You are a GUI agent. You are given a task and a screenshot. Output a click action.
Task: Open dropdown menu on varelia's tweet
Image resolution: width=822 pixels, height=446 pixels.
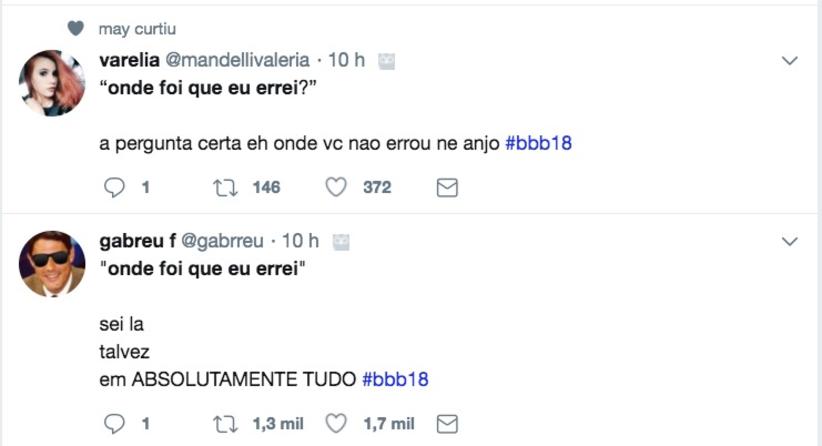(x=789, y=61)
